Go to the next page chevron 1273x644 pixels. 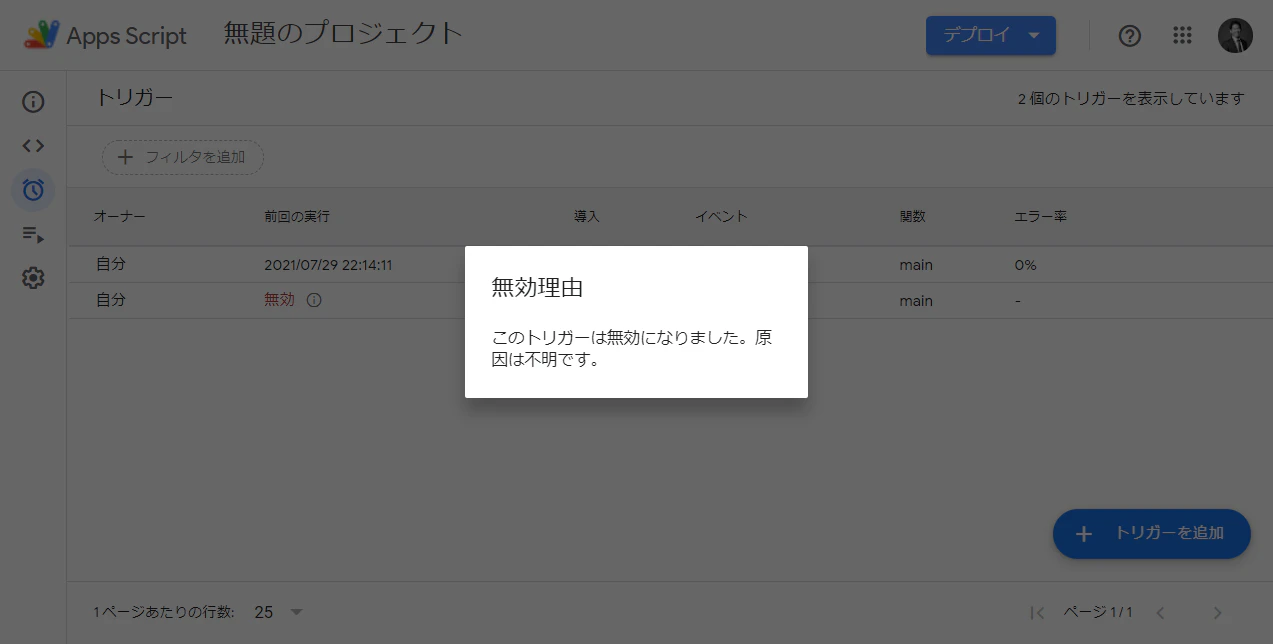(x=1217, y=612)
